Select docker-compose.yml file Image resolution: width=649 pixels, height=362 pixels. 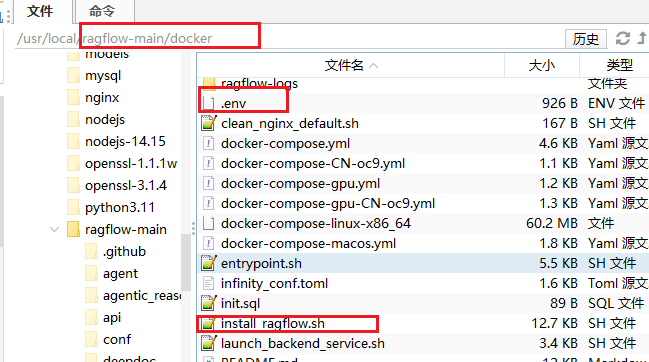pos(423,143)
